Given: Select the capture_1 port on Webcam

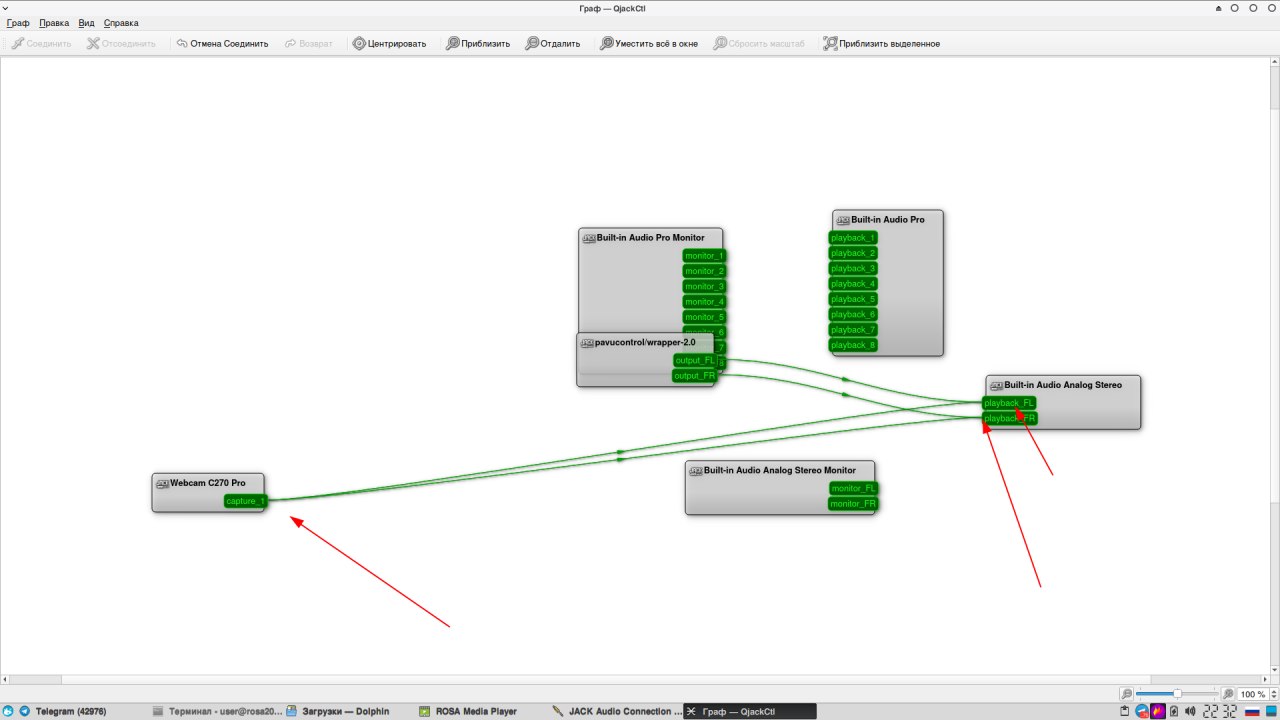Looking at the screenshot, I should [245, 501].
